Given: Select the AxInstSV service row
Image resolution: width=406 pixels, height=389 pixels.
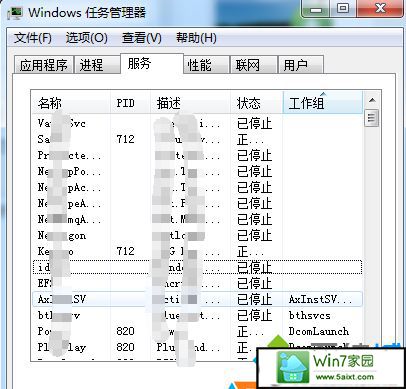Looking at the screenshot, I should coord(197,299).
